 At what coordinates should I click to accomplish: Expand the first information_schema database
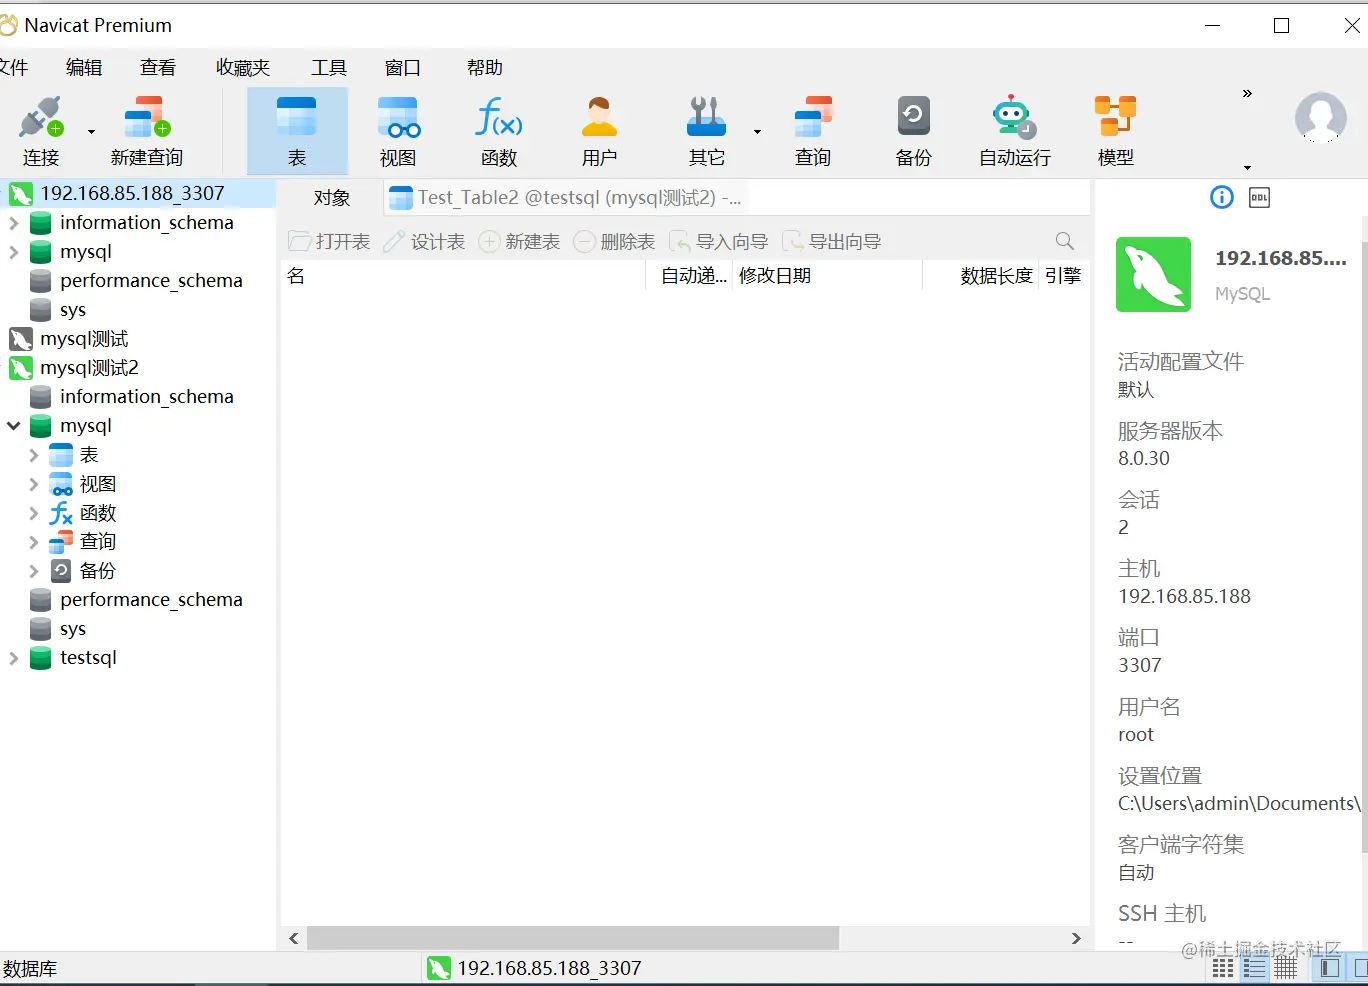pyautogui.click(x=14, y=223)
